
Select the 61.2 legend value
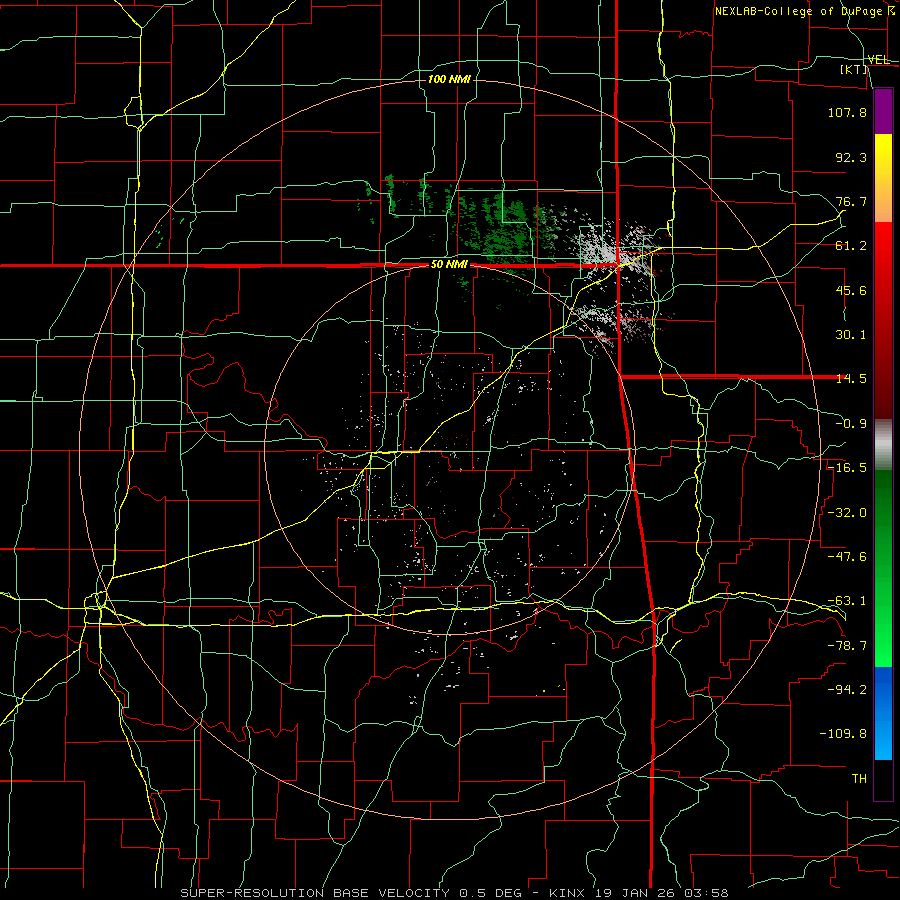tap(851, 246)
